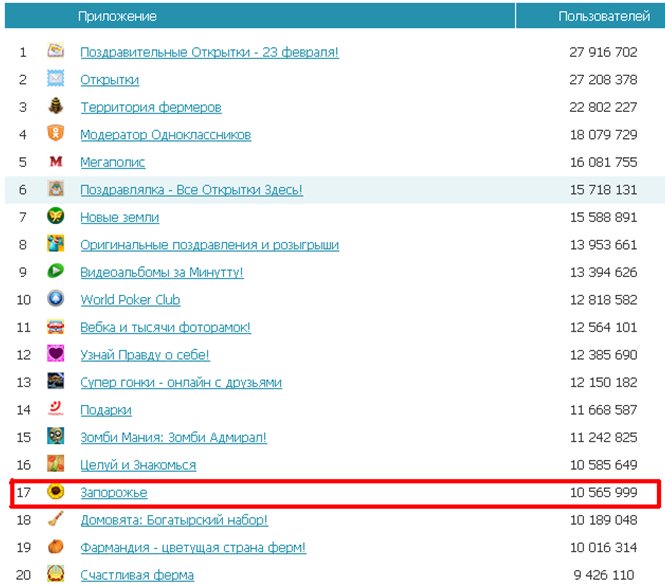Click user count 15 588 891

(603, 218)
